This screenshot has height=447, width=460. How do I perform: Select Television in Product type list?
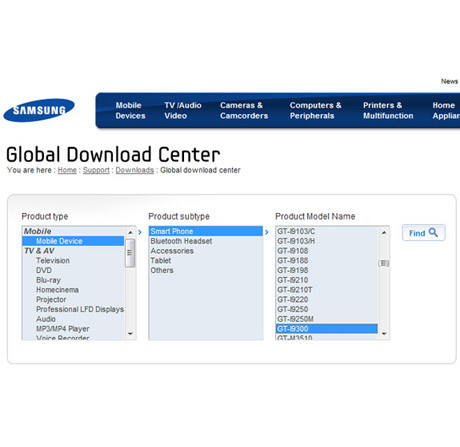pyautogui.click(x=73, y=260)
